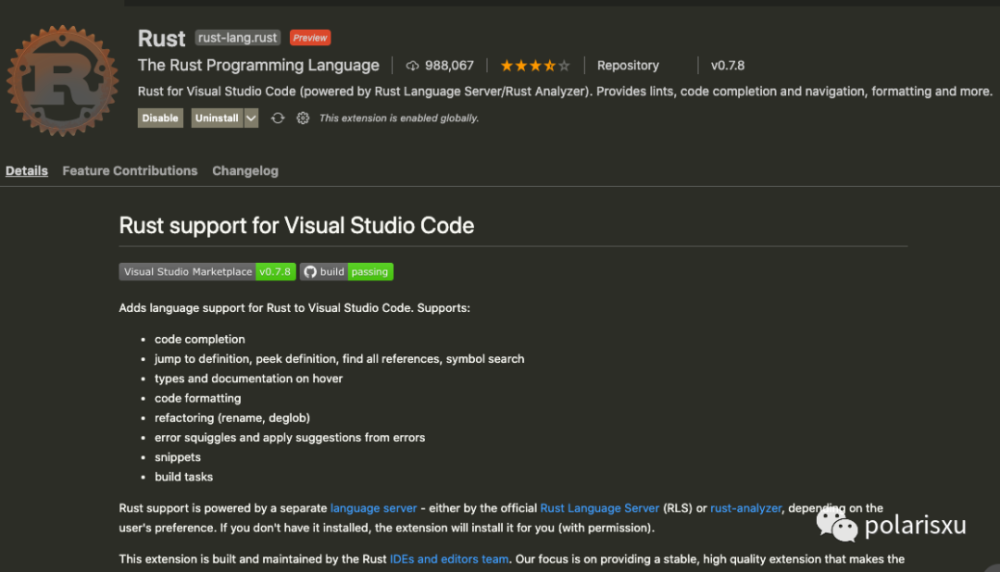
Task: Disable the Rust extension
Action: coord(160,118)
